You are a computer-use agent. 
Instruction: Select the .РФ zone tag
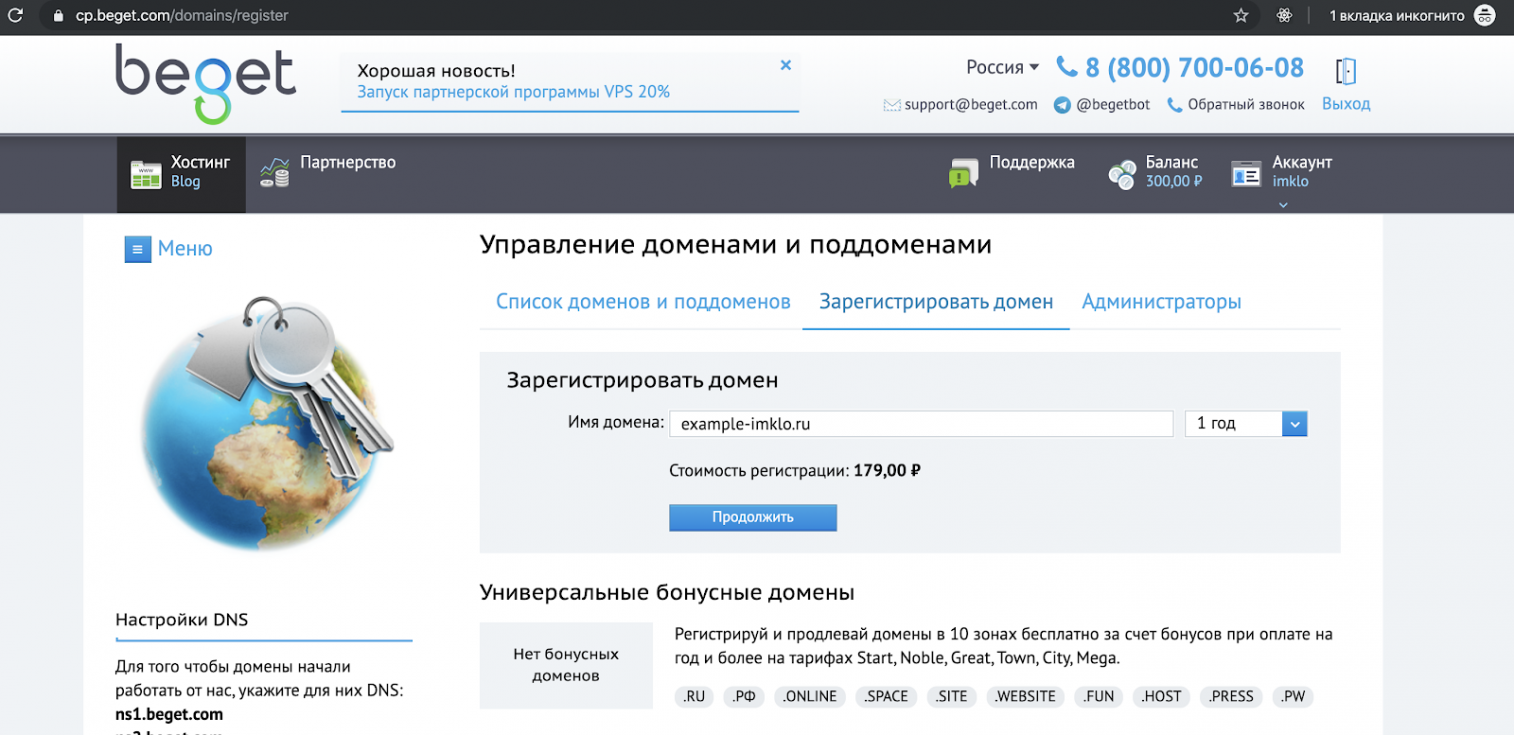(x=744, y=697)
